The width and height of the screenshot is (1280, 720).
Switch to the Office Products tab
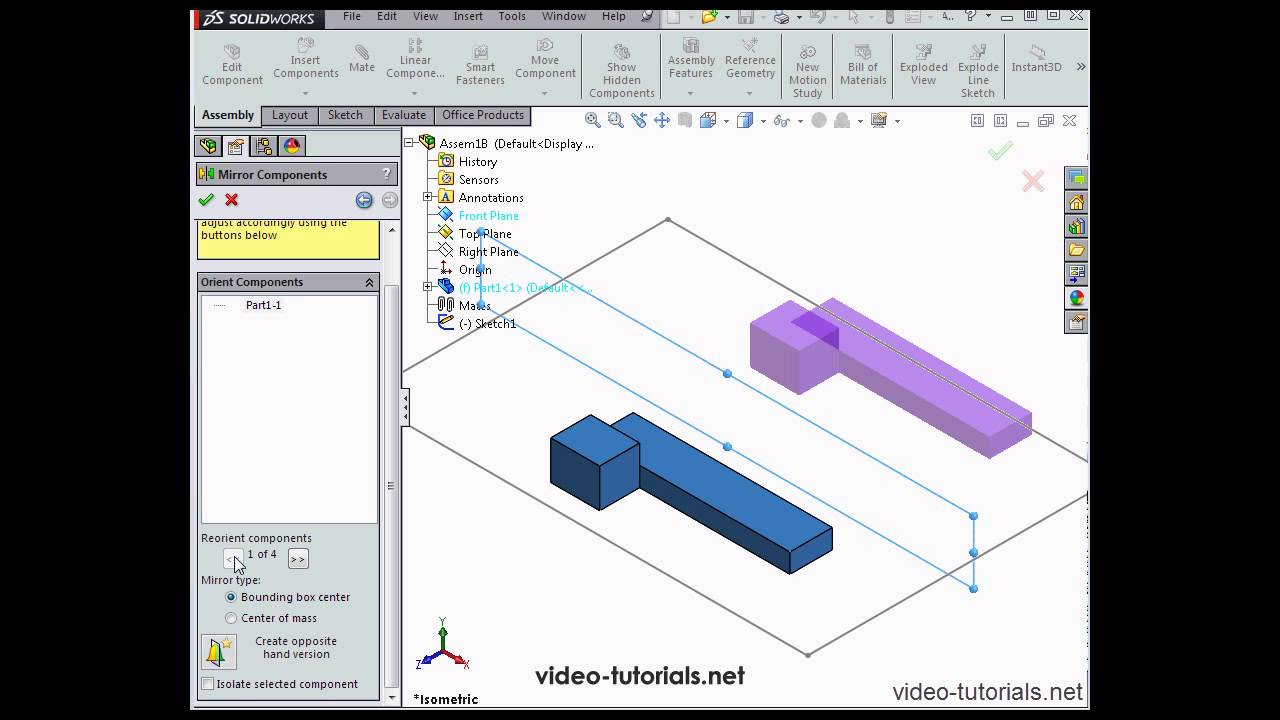[483, 115]
